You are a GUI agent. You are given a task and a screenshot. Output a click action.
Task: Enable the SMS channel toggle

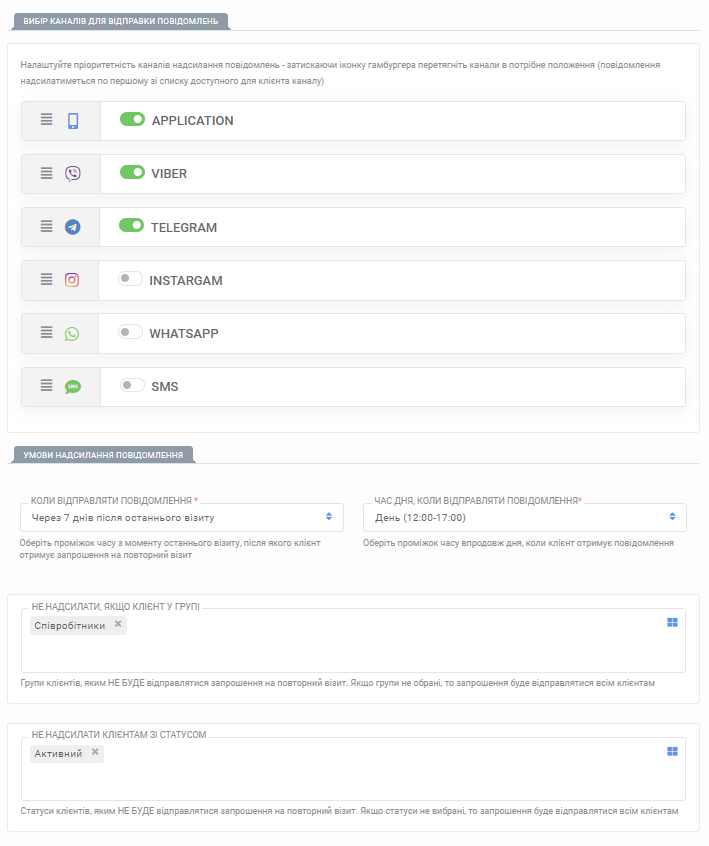132,385
